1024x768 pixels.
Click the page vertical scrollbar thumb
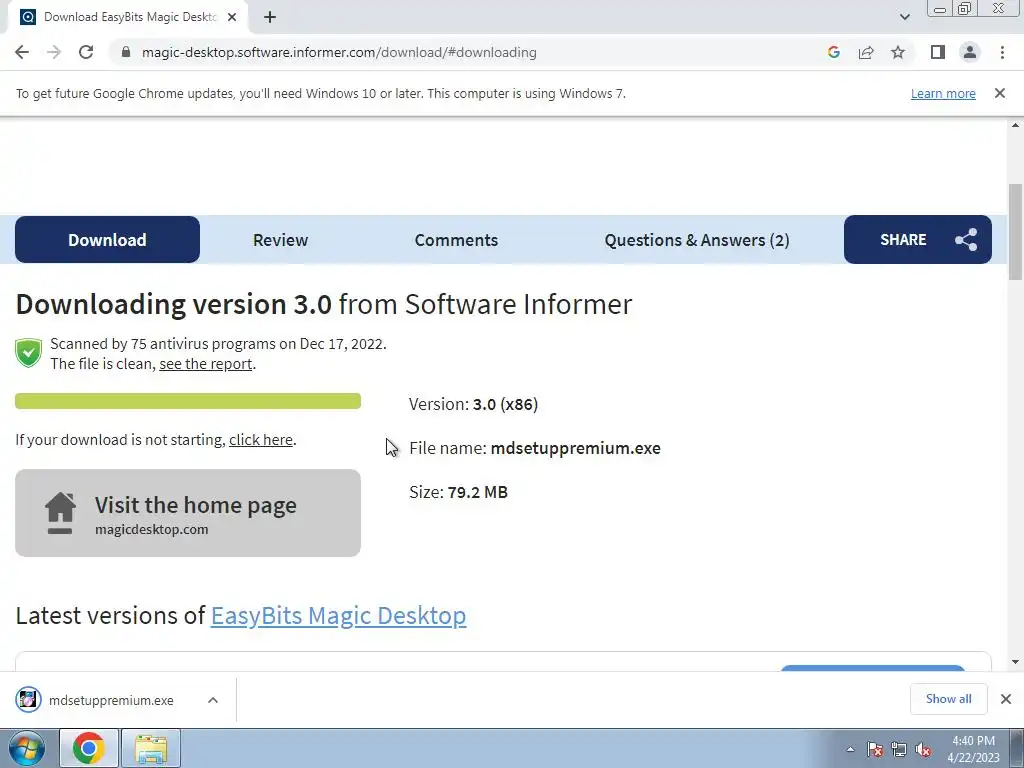pyautogui.click(x=1015, y=232)
